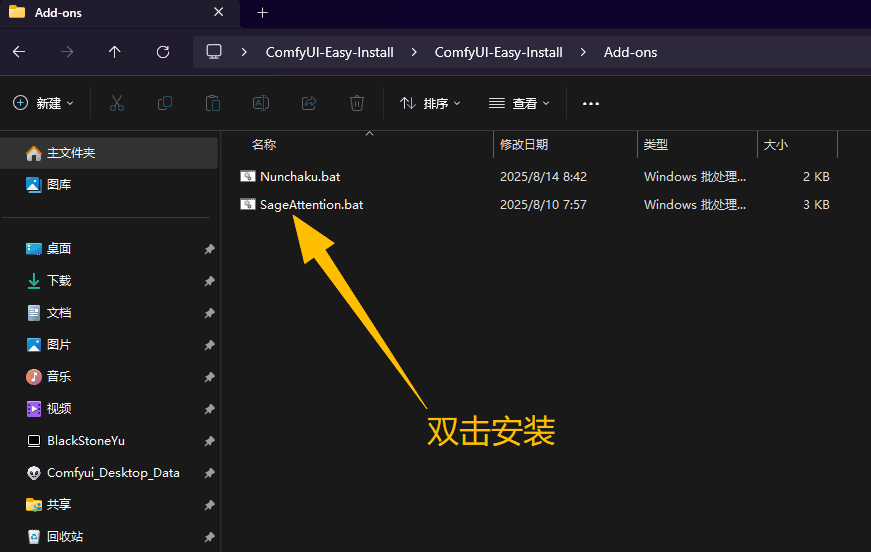Image resolution: width=871 pixels, height=552 pixels.
Task: Click the Rename icon in toolbar
Action: (261, 103)
